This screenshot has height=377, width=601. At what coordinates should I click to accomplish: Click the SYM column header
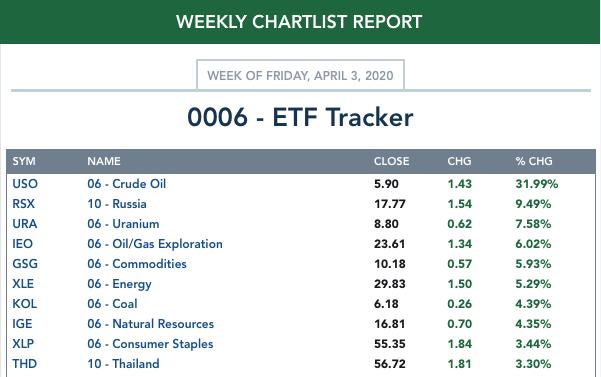(x=24, y=161)
